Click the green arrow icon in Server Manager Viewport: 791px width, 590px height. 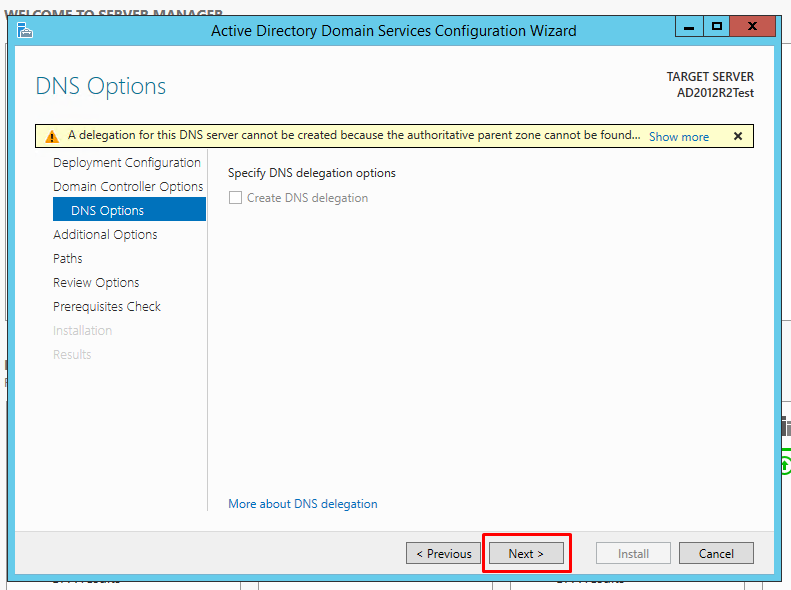click(785, 464)
